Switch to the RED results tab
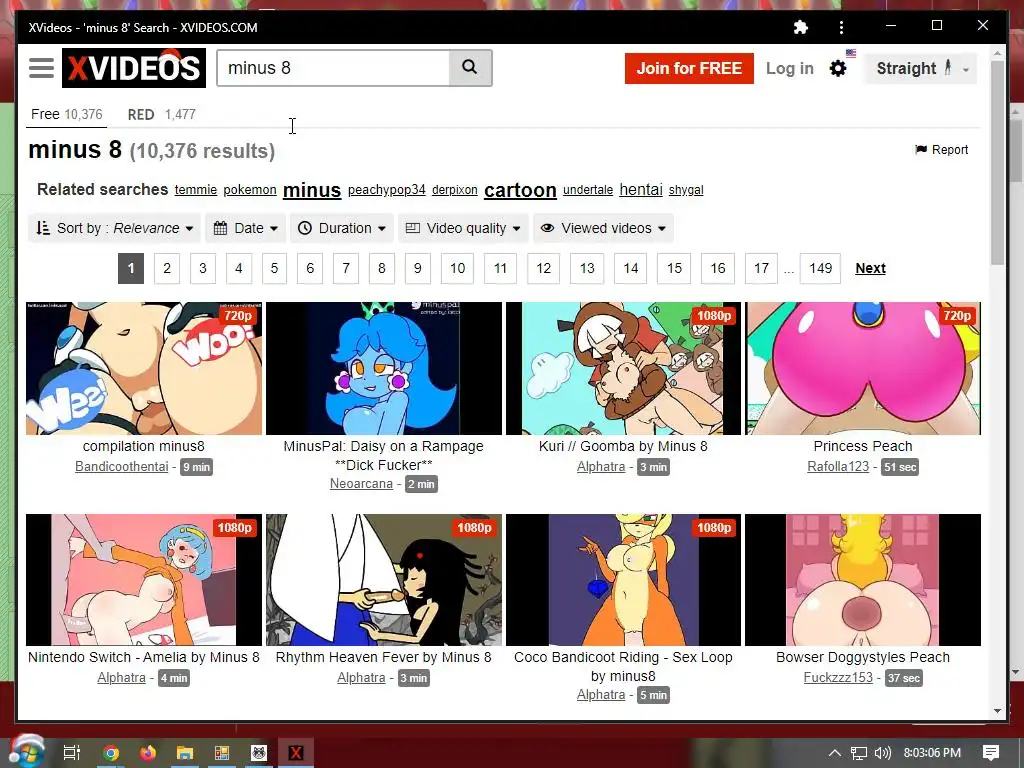 161,114
